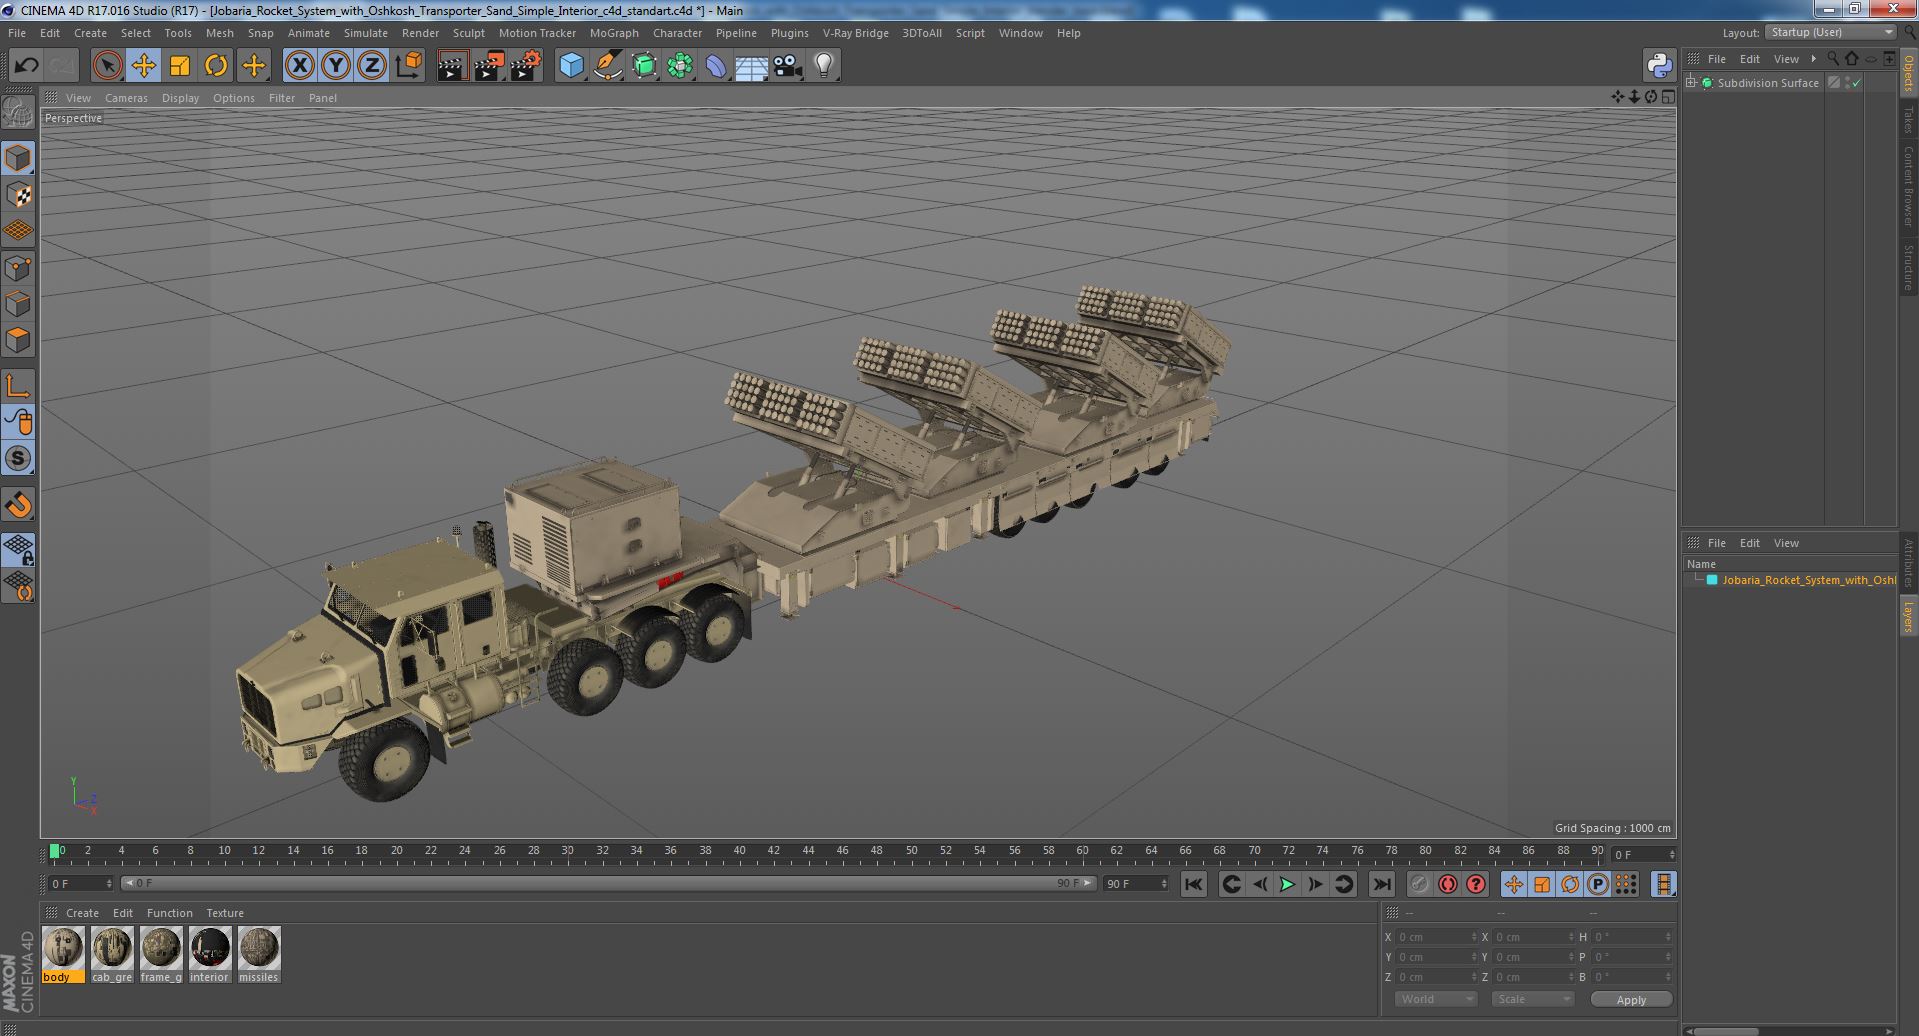Switch to Points mode
Image resolution: width=1919 pixels, height=1036 pixels.
click(18, 268)
